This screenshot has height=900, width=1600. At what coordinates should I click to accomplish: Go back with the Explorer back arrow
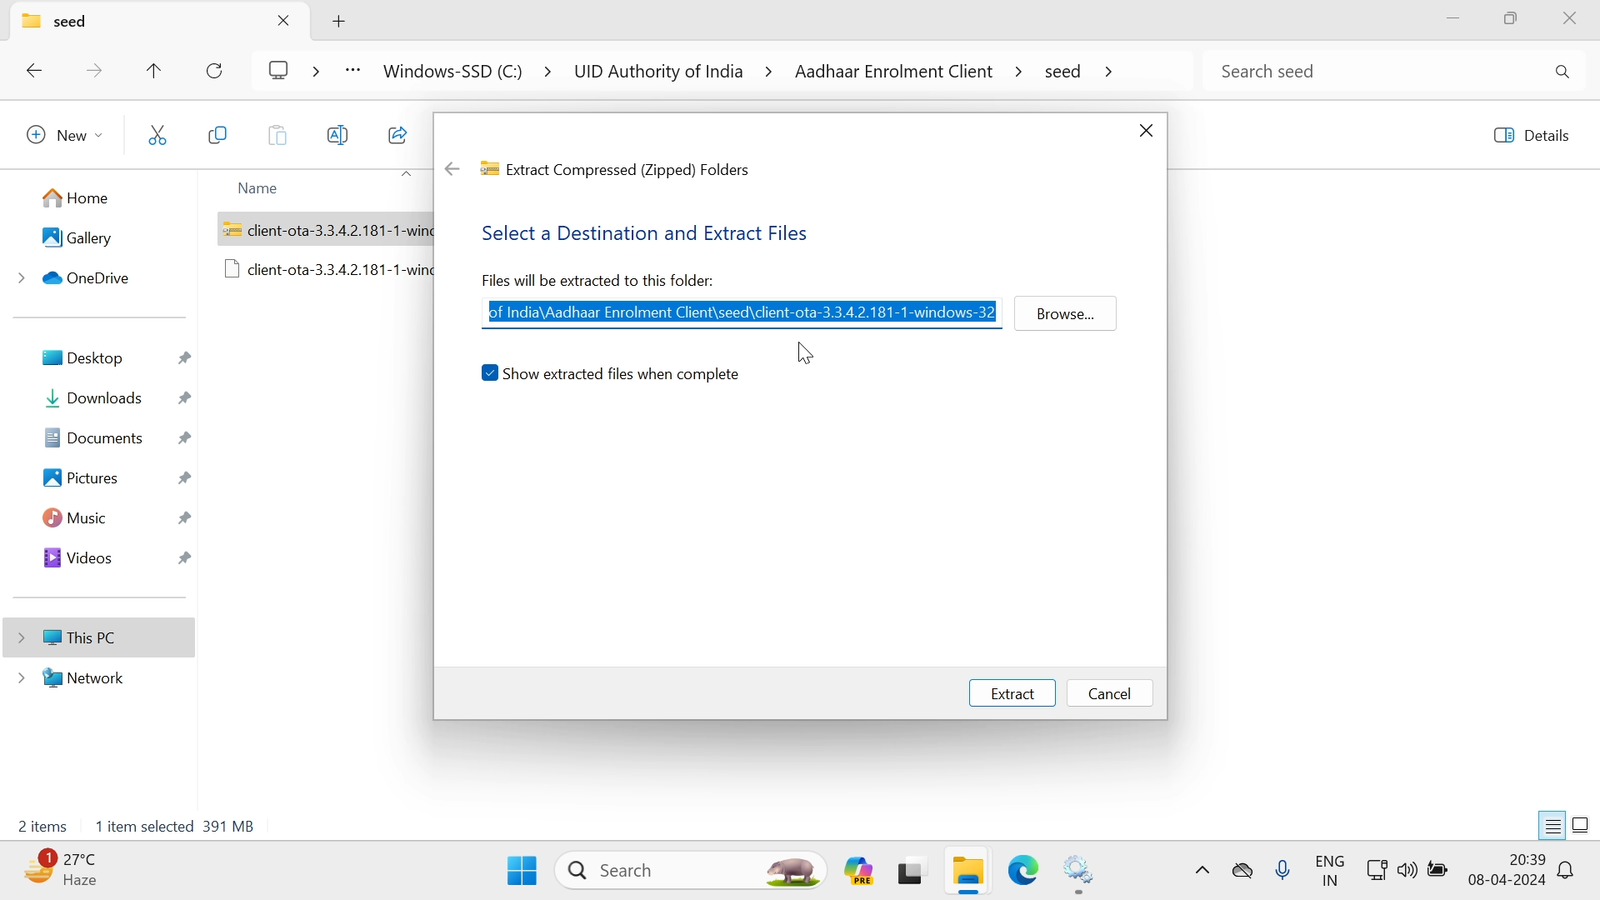point(34,71)
